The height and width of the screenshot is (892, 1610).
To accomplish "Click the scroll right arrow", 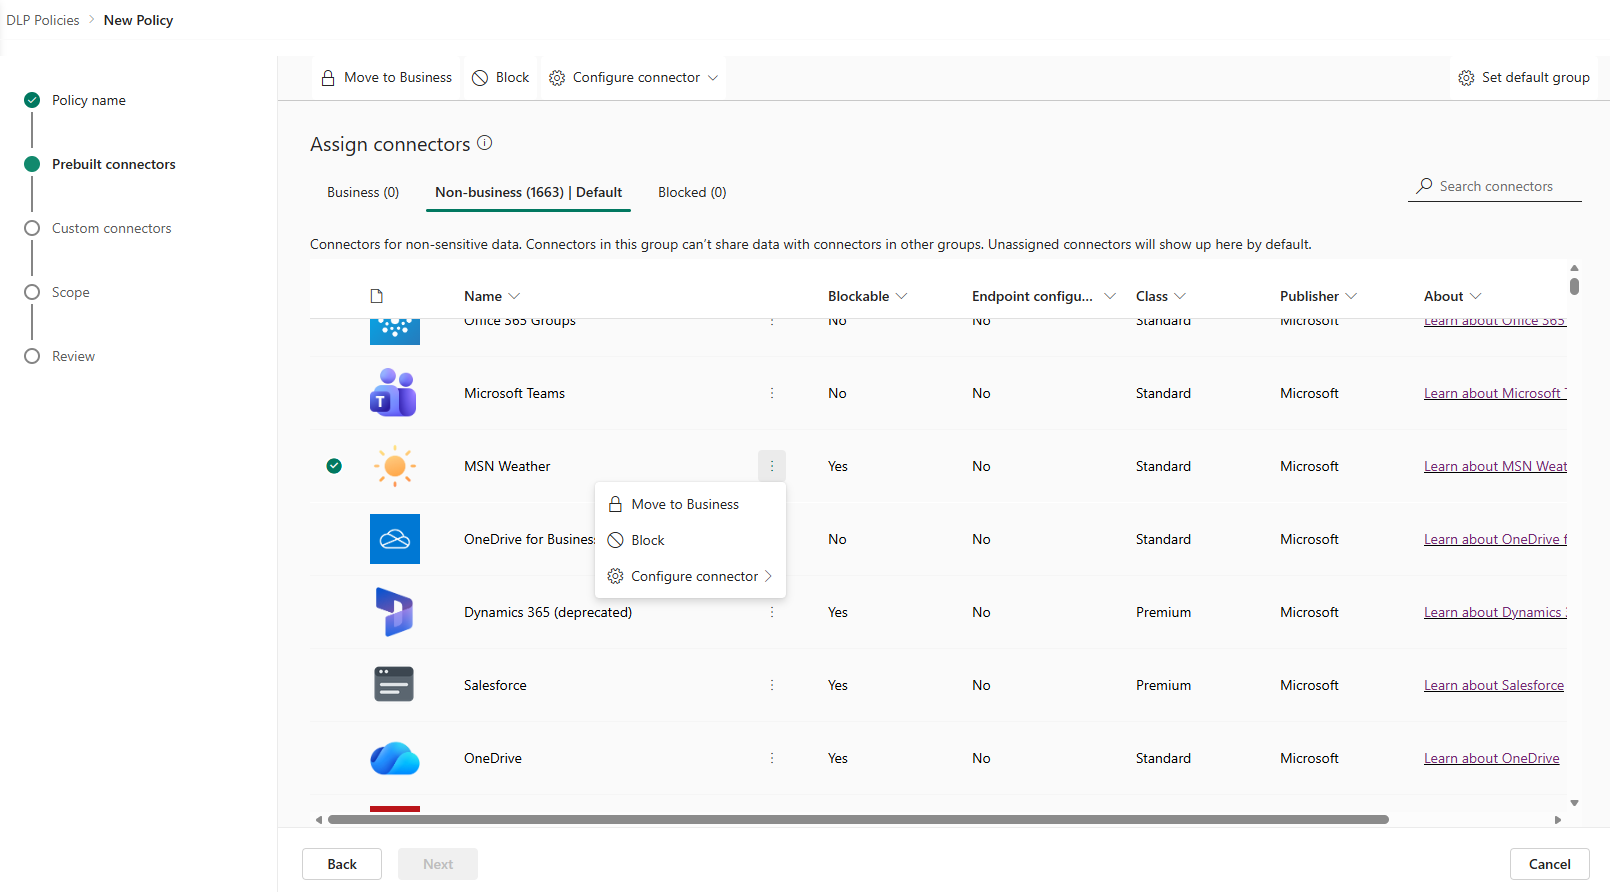I will coord(1557,819).
